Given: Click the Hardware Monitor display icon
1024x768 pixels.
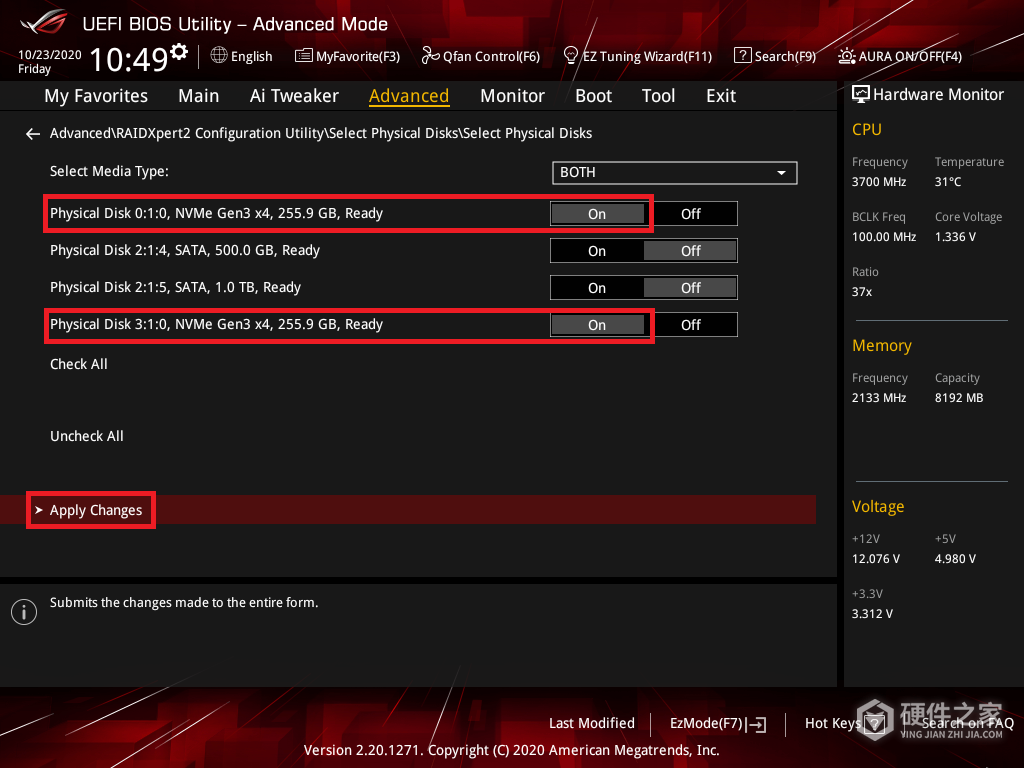Looking at the screenshot, I should click(861, 94).
